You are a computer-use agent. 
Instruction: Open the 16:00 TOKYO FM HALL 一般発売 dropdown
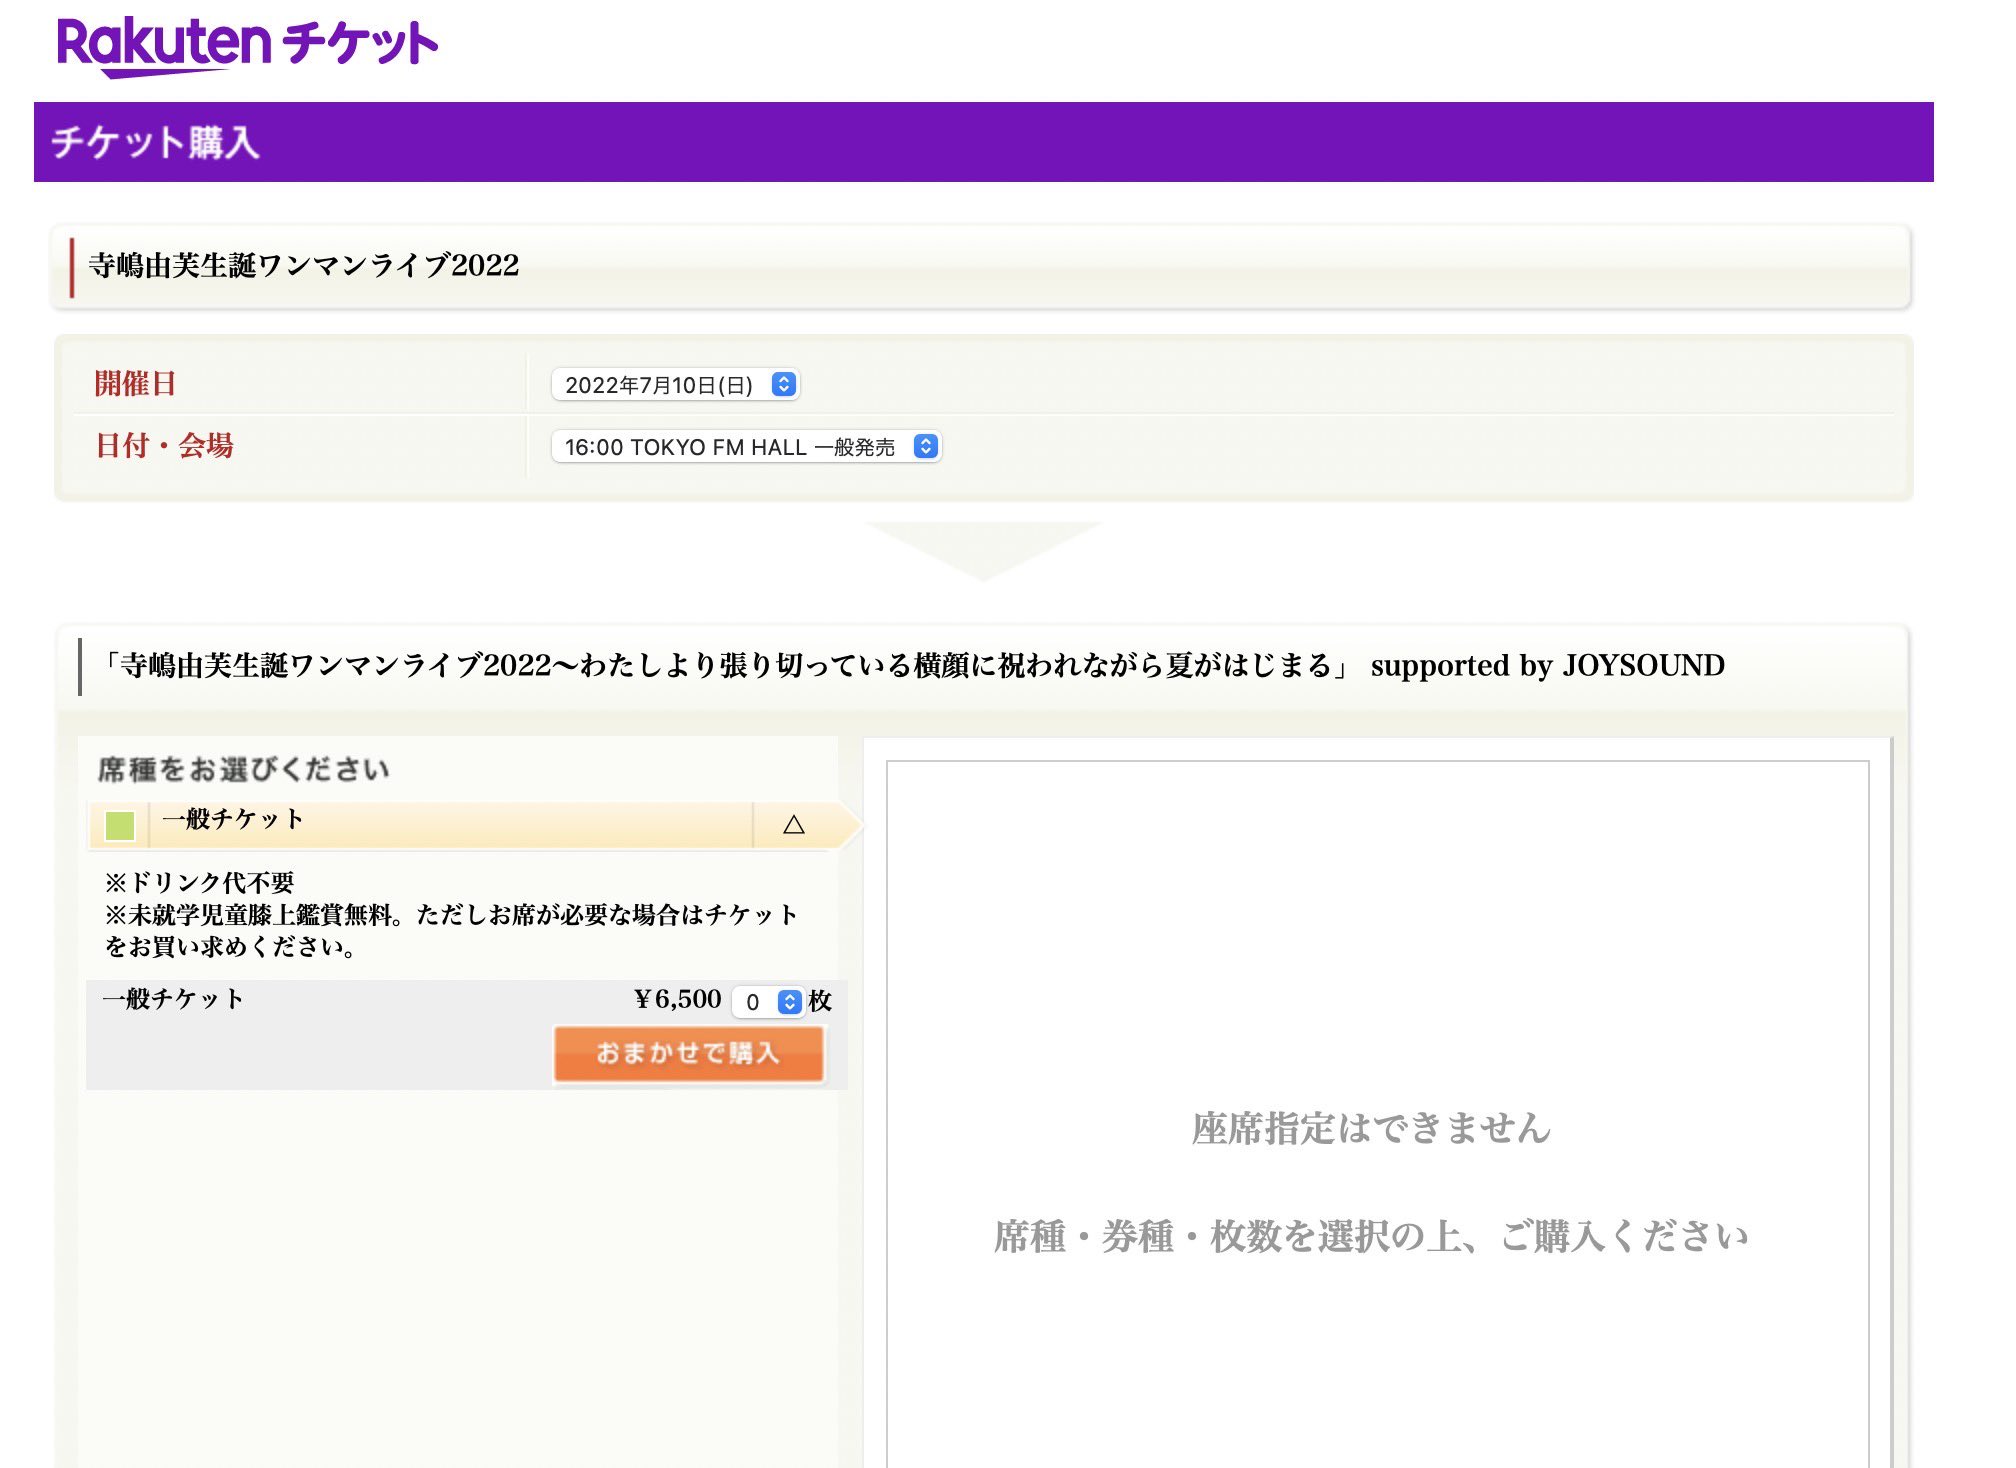point(730,447)
